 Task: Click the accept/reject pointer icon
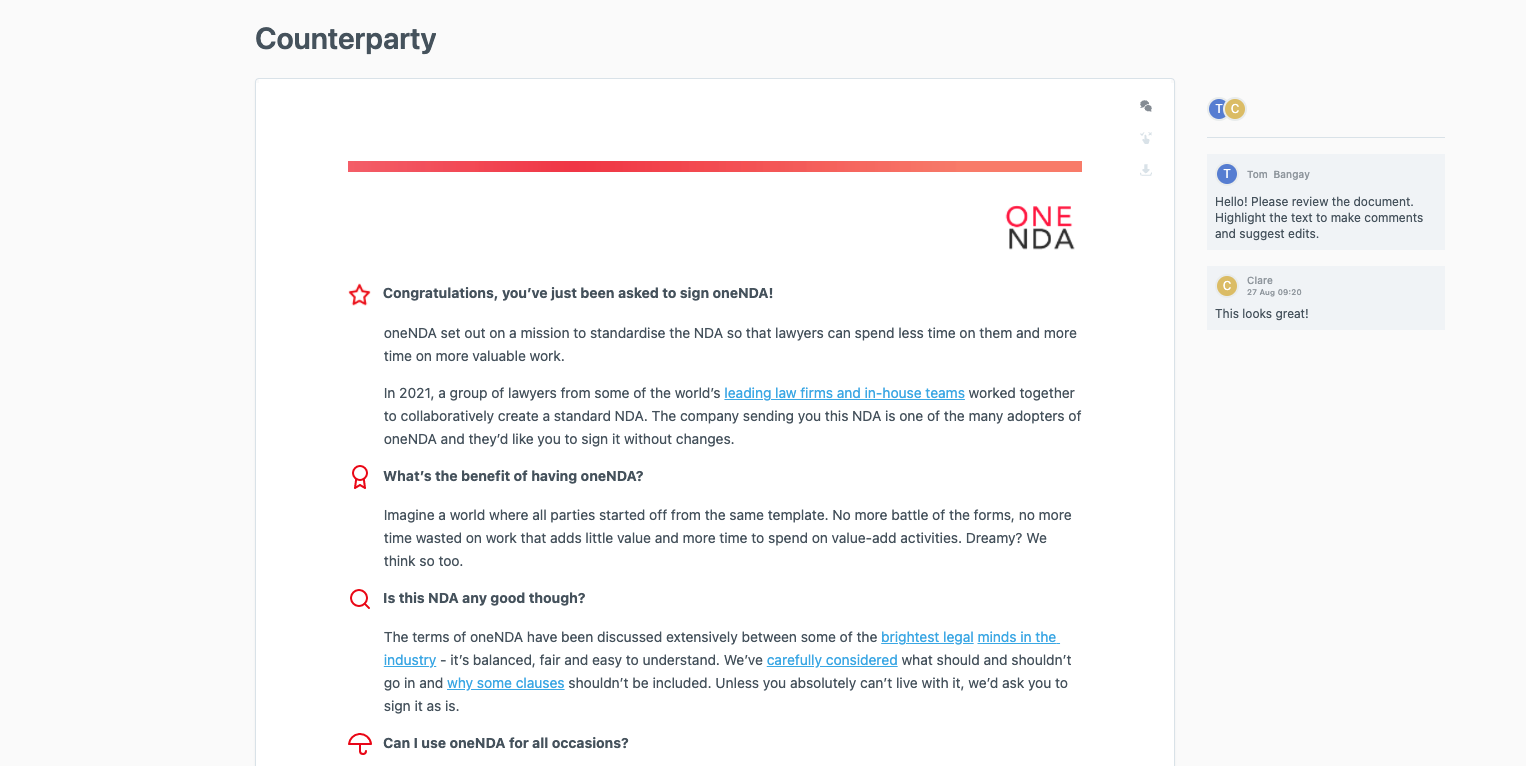click(x=1146, y=138)
